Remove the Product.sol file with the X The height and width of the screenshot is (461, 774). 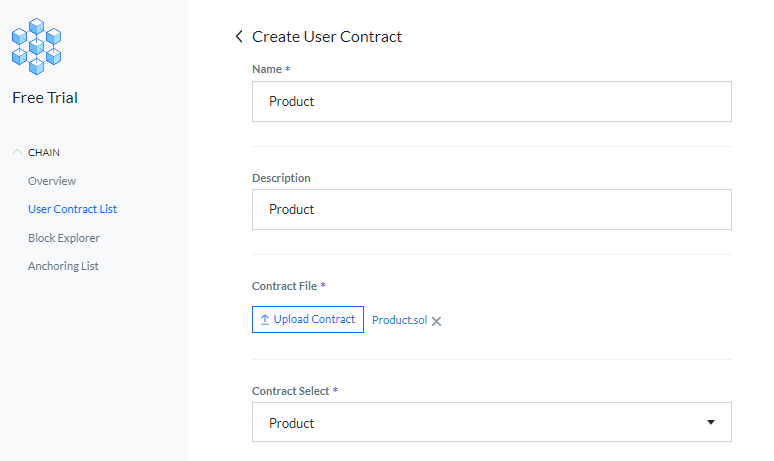click(x=437, y=321)
